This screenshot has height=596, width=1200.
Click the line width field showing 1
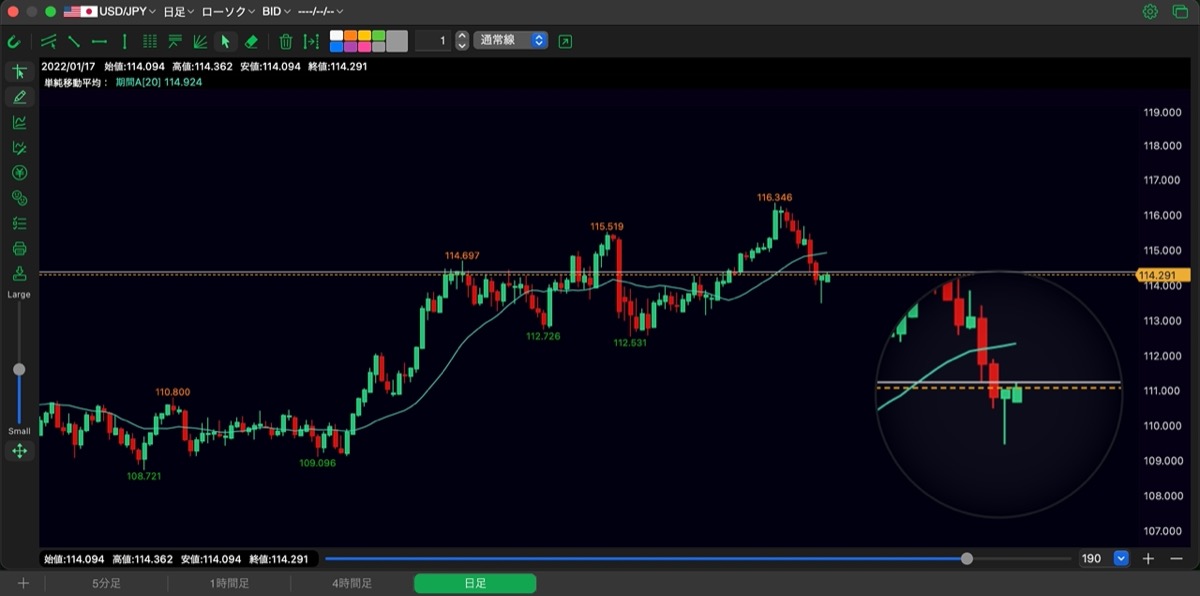pos(433,41)
